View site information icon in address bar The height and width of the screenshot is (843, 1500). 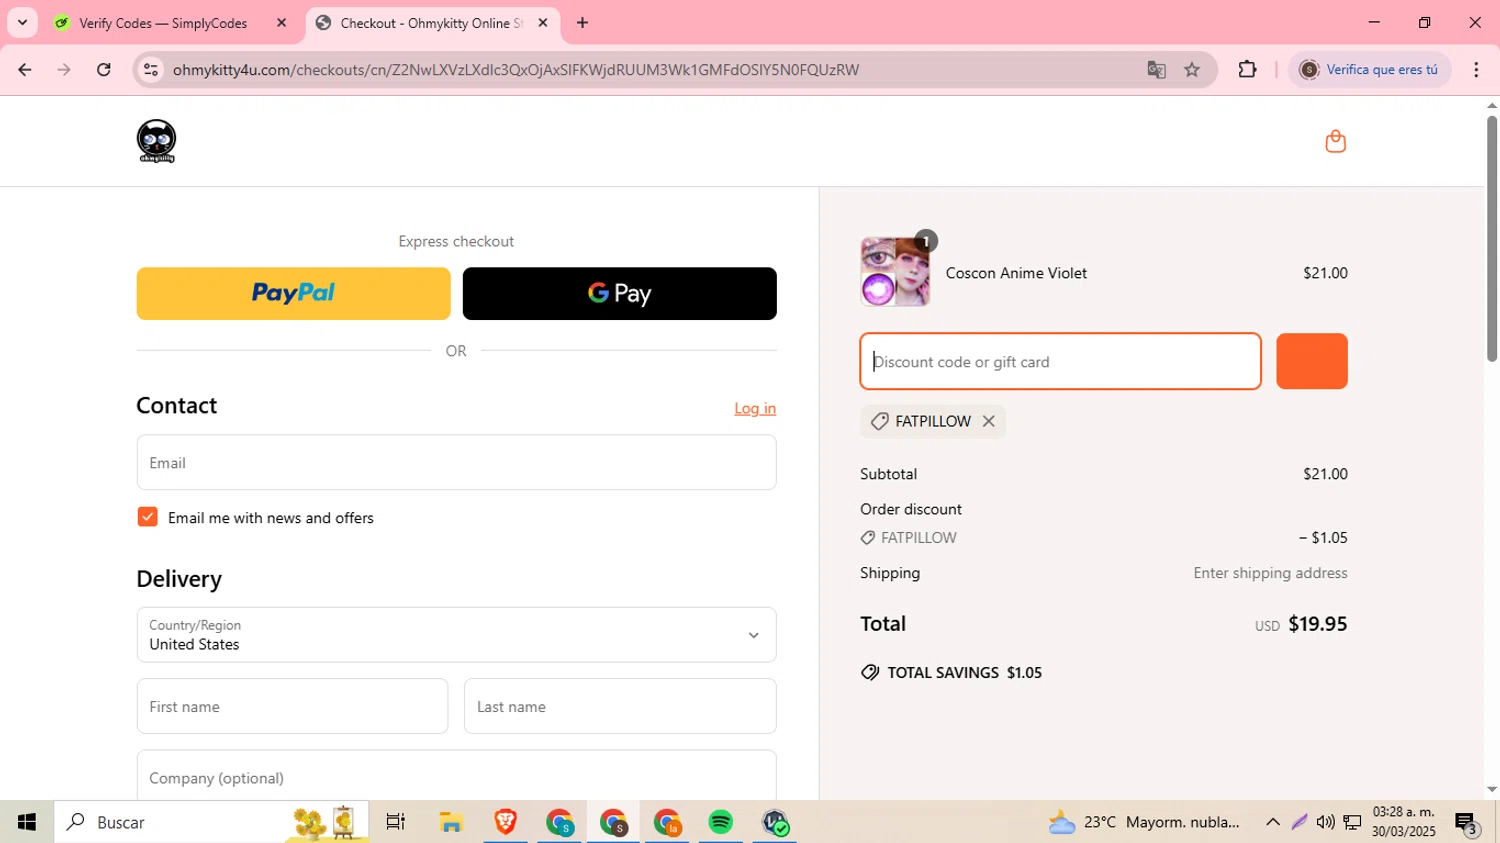(x=151, y=70)
